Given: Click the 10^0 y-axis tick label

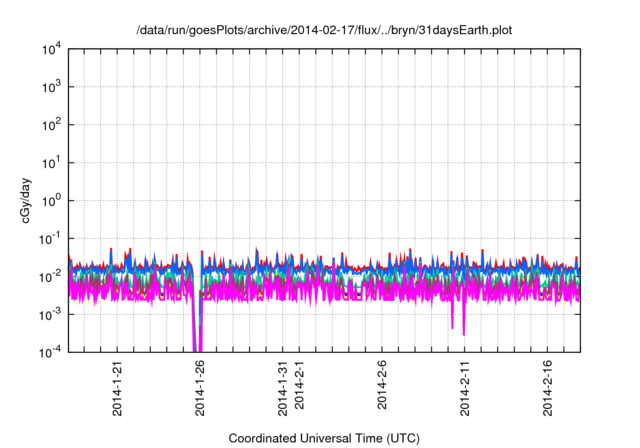Looking at the screenshot, I should [51, 200].
